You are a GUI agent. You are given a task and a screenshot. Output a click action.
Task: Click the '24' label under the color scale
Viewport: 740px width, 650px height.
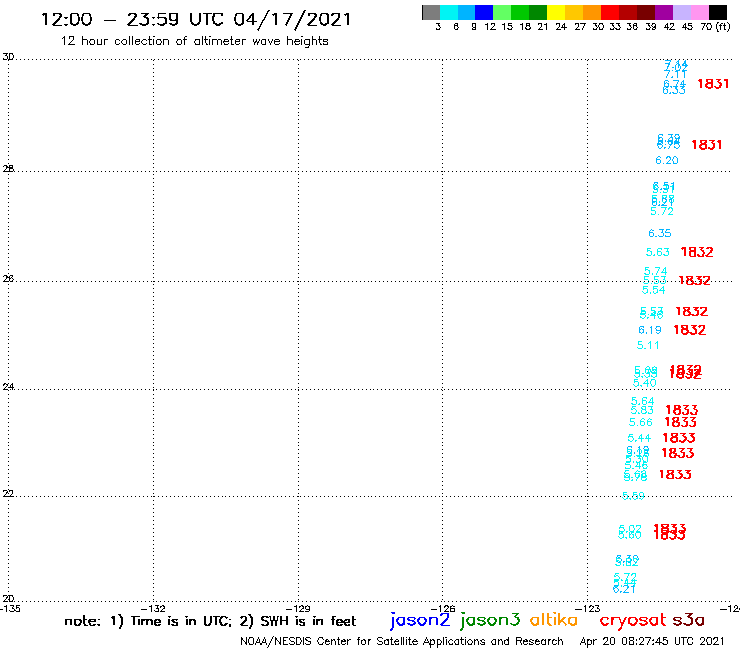(x=561, y=27)
